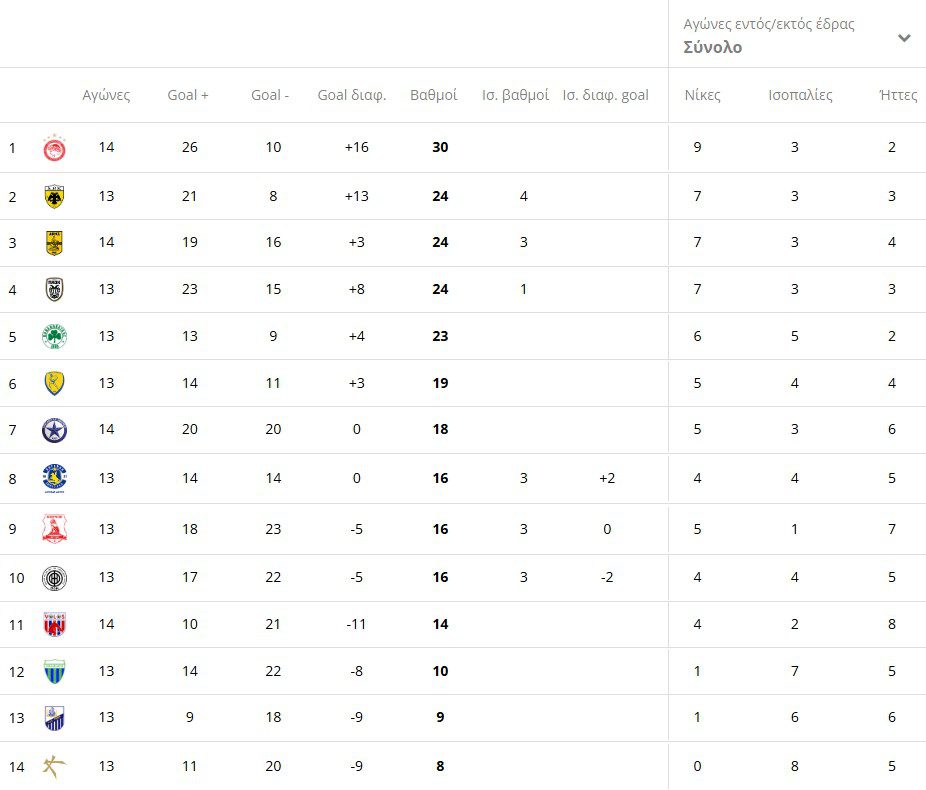Click the Αγώνες column header
Viewport: 926px width, 790px height.
pyautogui.click(x=106, y=95)
